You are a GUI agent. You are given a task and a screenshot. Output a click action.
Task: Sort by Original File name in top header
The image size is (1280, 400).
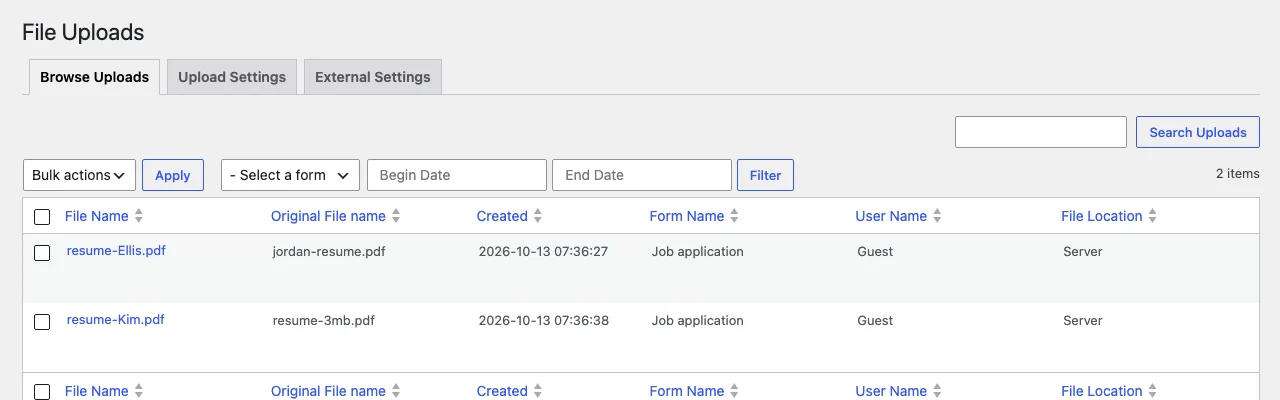[328, 216]
